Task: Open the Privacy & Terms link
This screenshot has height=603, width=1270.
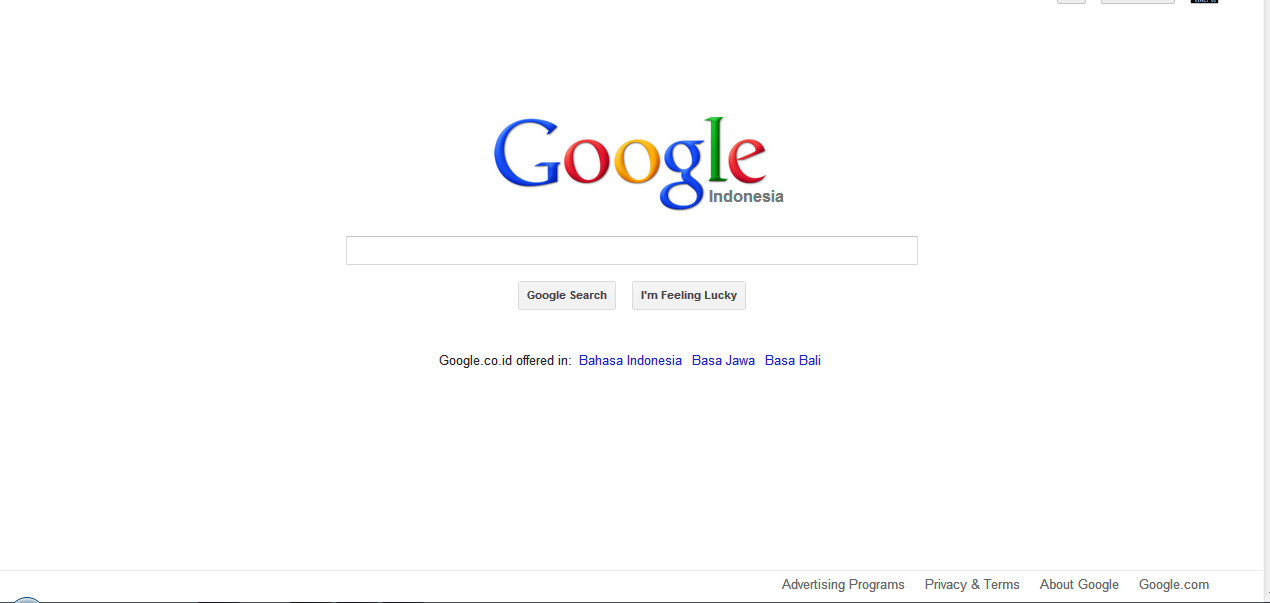Action: pyautogui.click(x=972, y=584)
